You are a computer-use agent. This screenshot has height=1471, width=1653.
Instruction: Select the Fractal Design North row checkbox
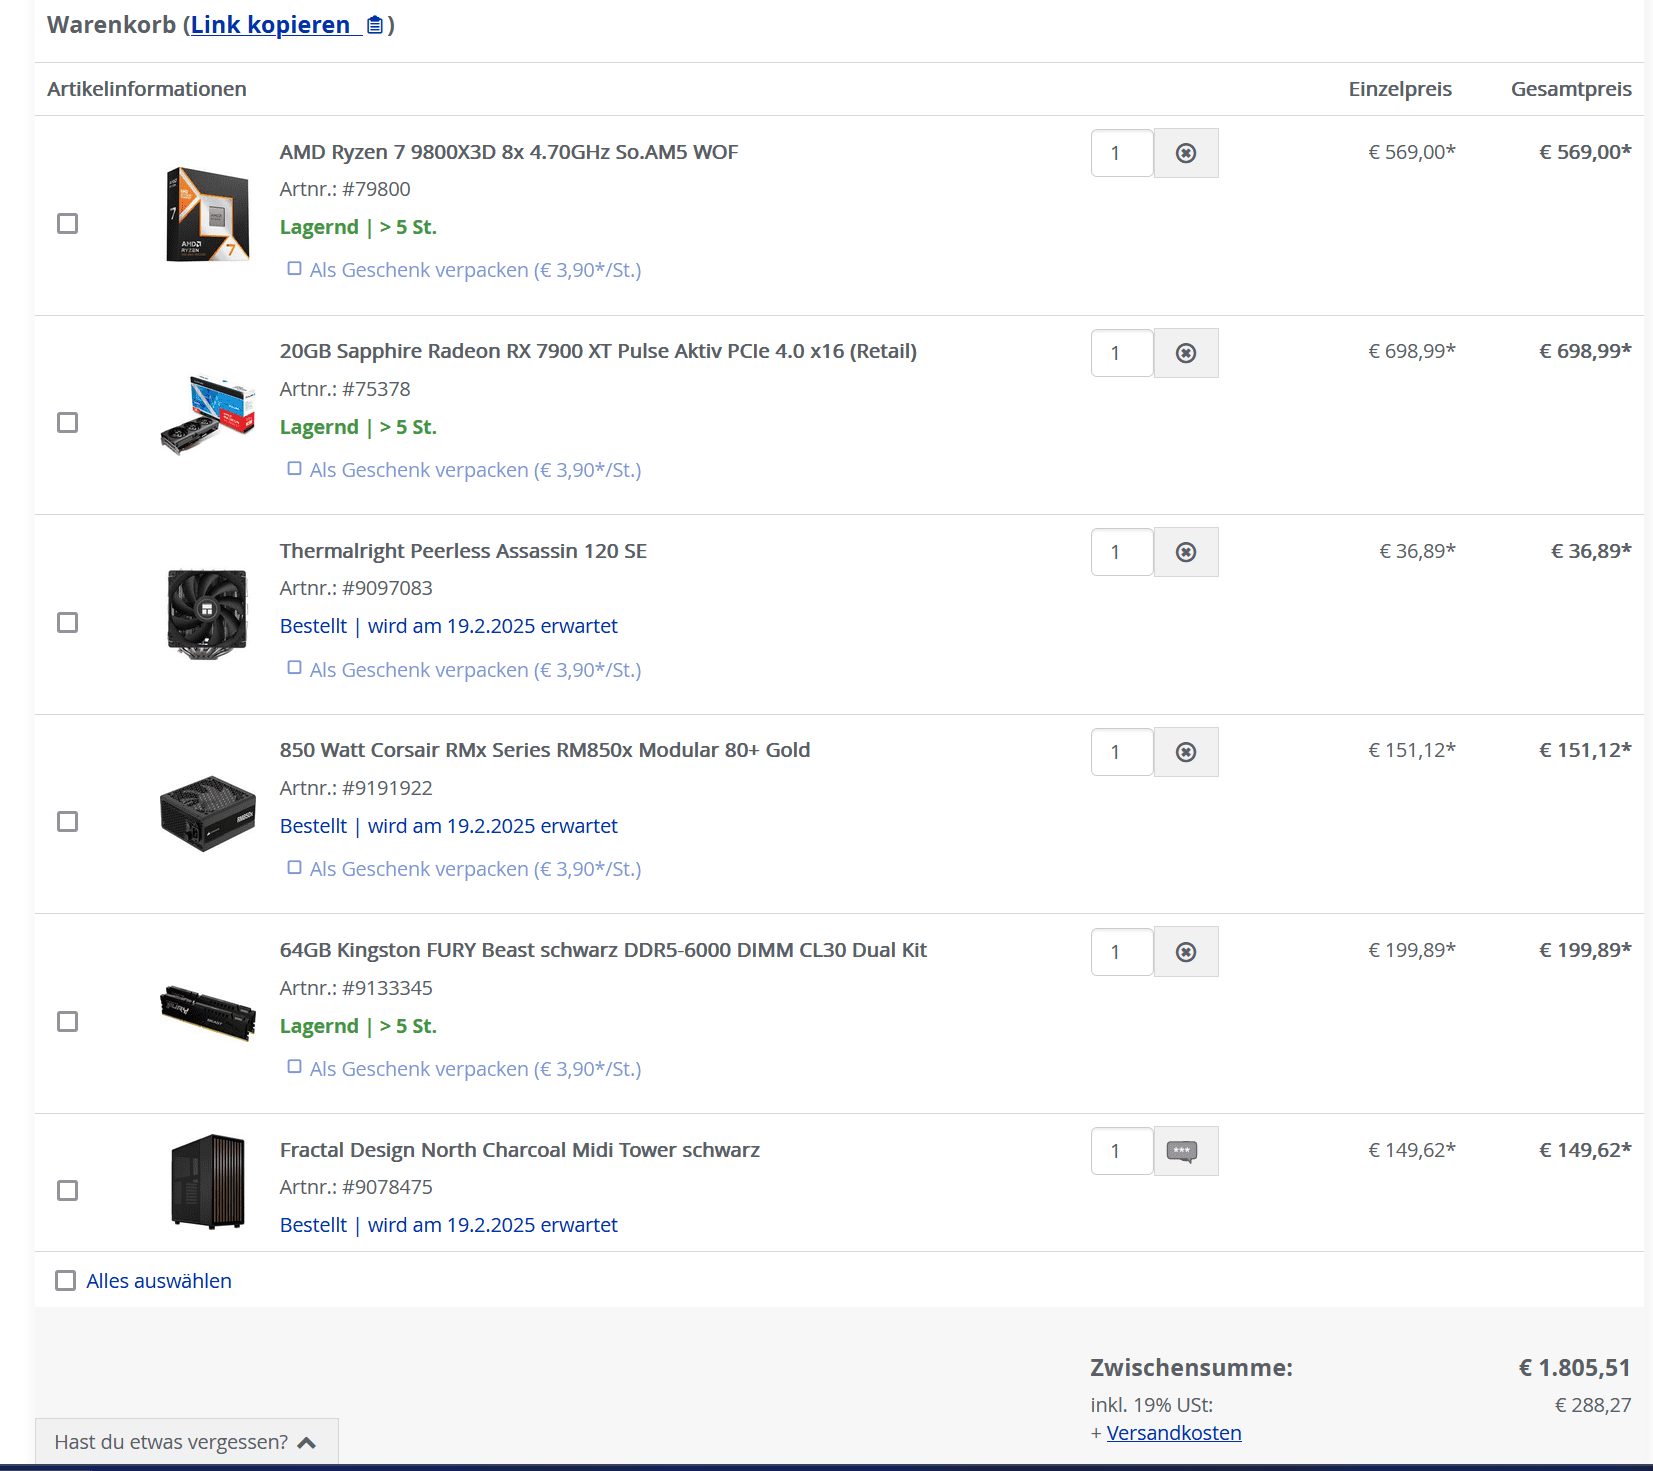point(67,1190)
